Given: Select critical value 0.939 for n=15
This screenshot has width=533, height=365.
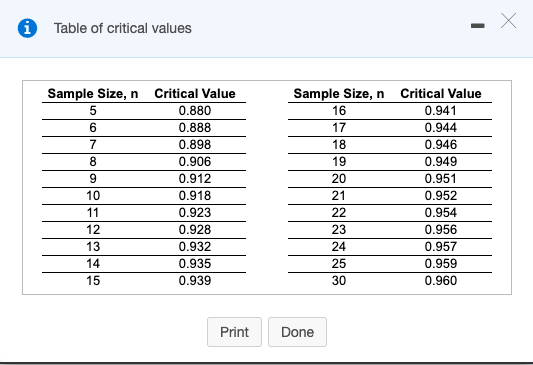Looking at the screenshot, I should coord(195,281).
